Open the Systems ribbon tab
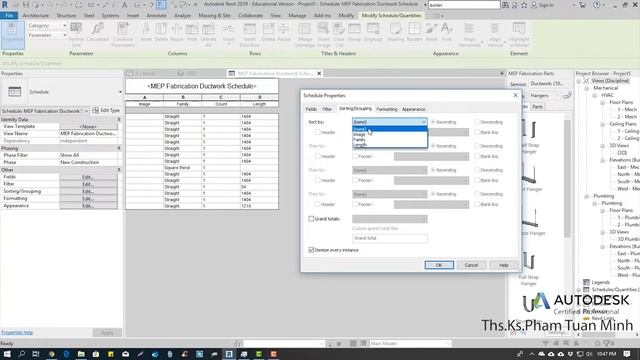The width and height of the screenshot is (640, 360). [x=110, y=16]
